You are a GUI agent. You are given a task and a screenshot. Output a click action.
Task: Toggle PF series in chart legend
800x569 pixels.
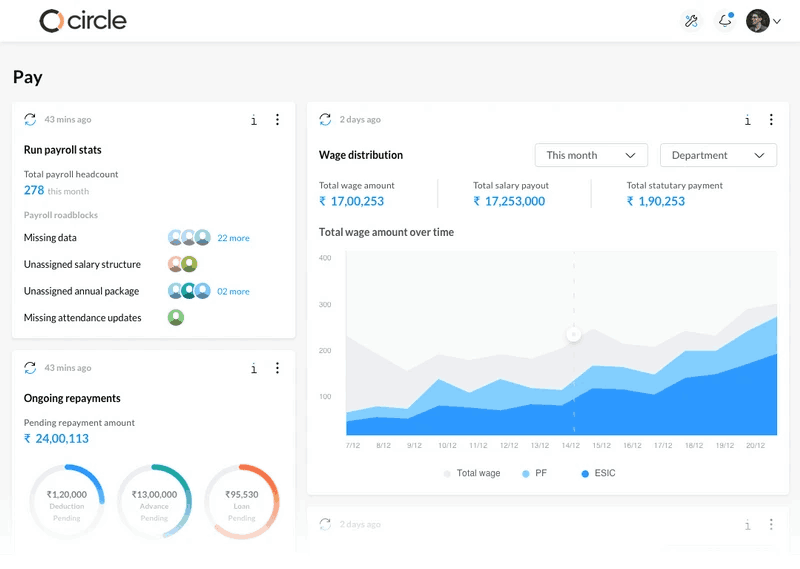[534, 474]
